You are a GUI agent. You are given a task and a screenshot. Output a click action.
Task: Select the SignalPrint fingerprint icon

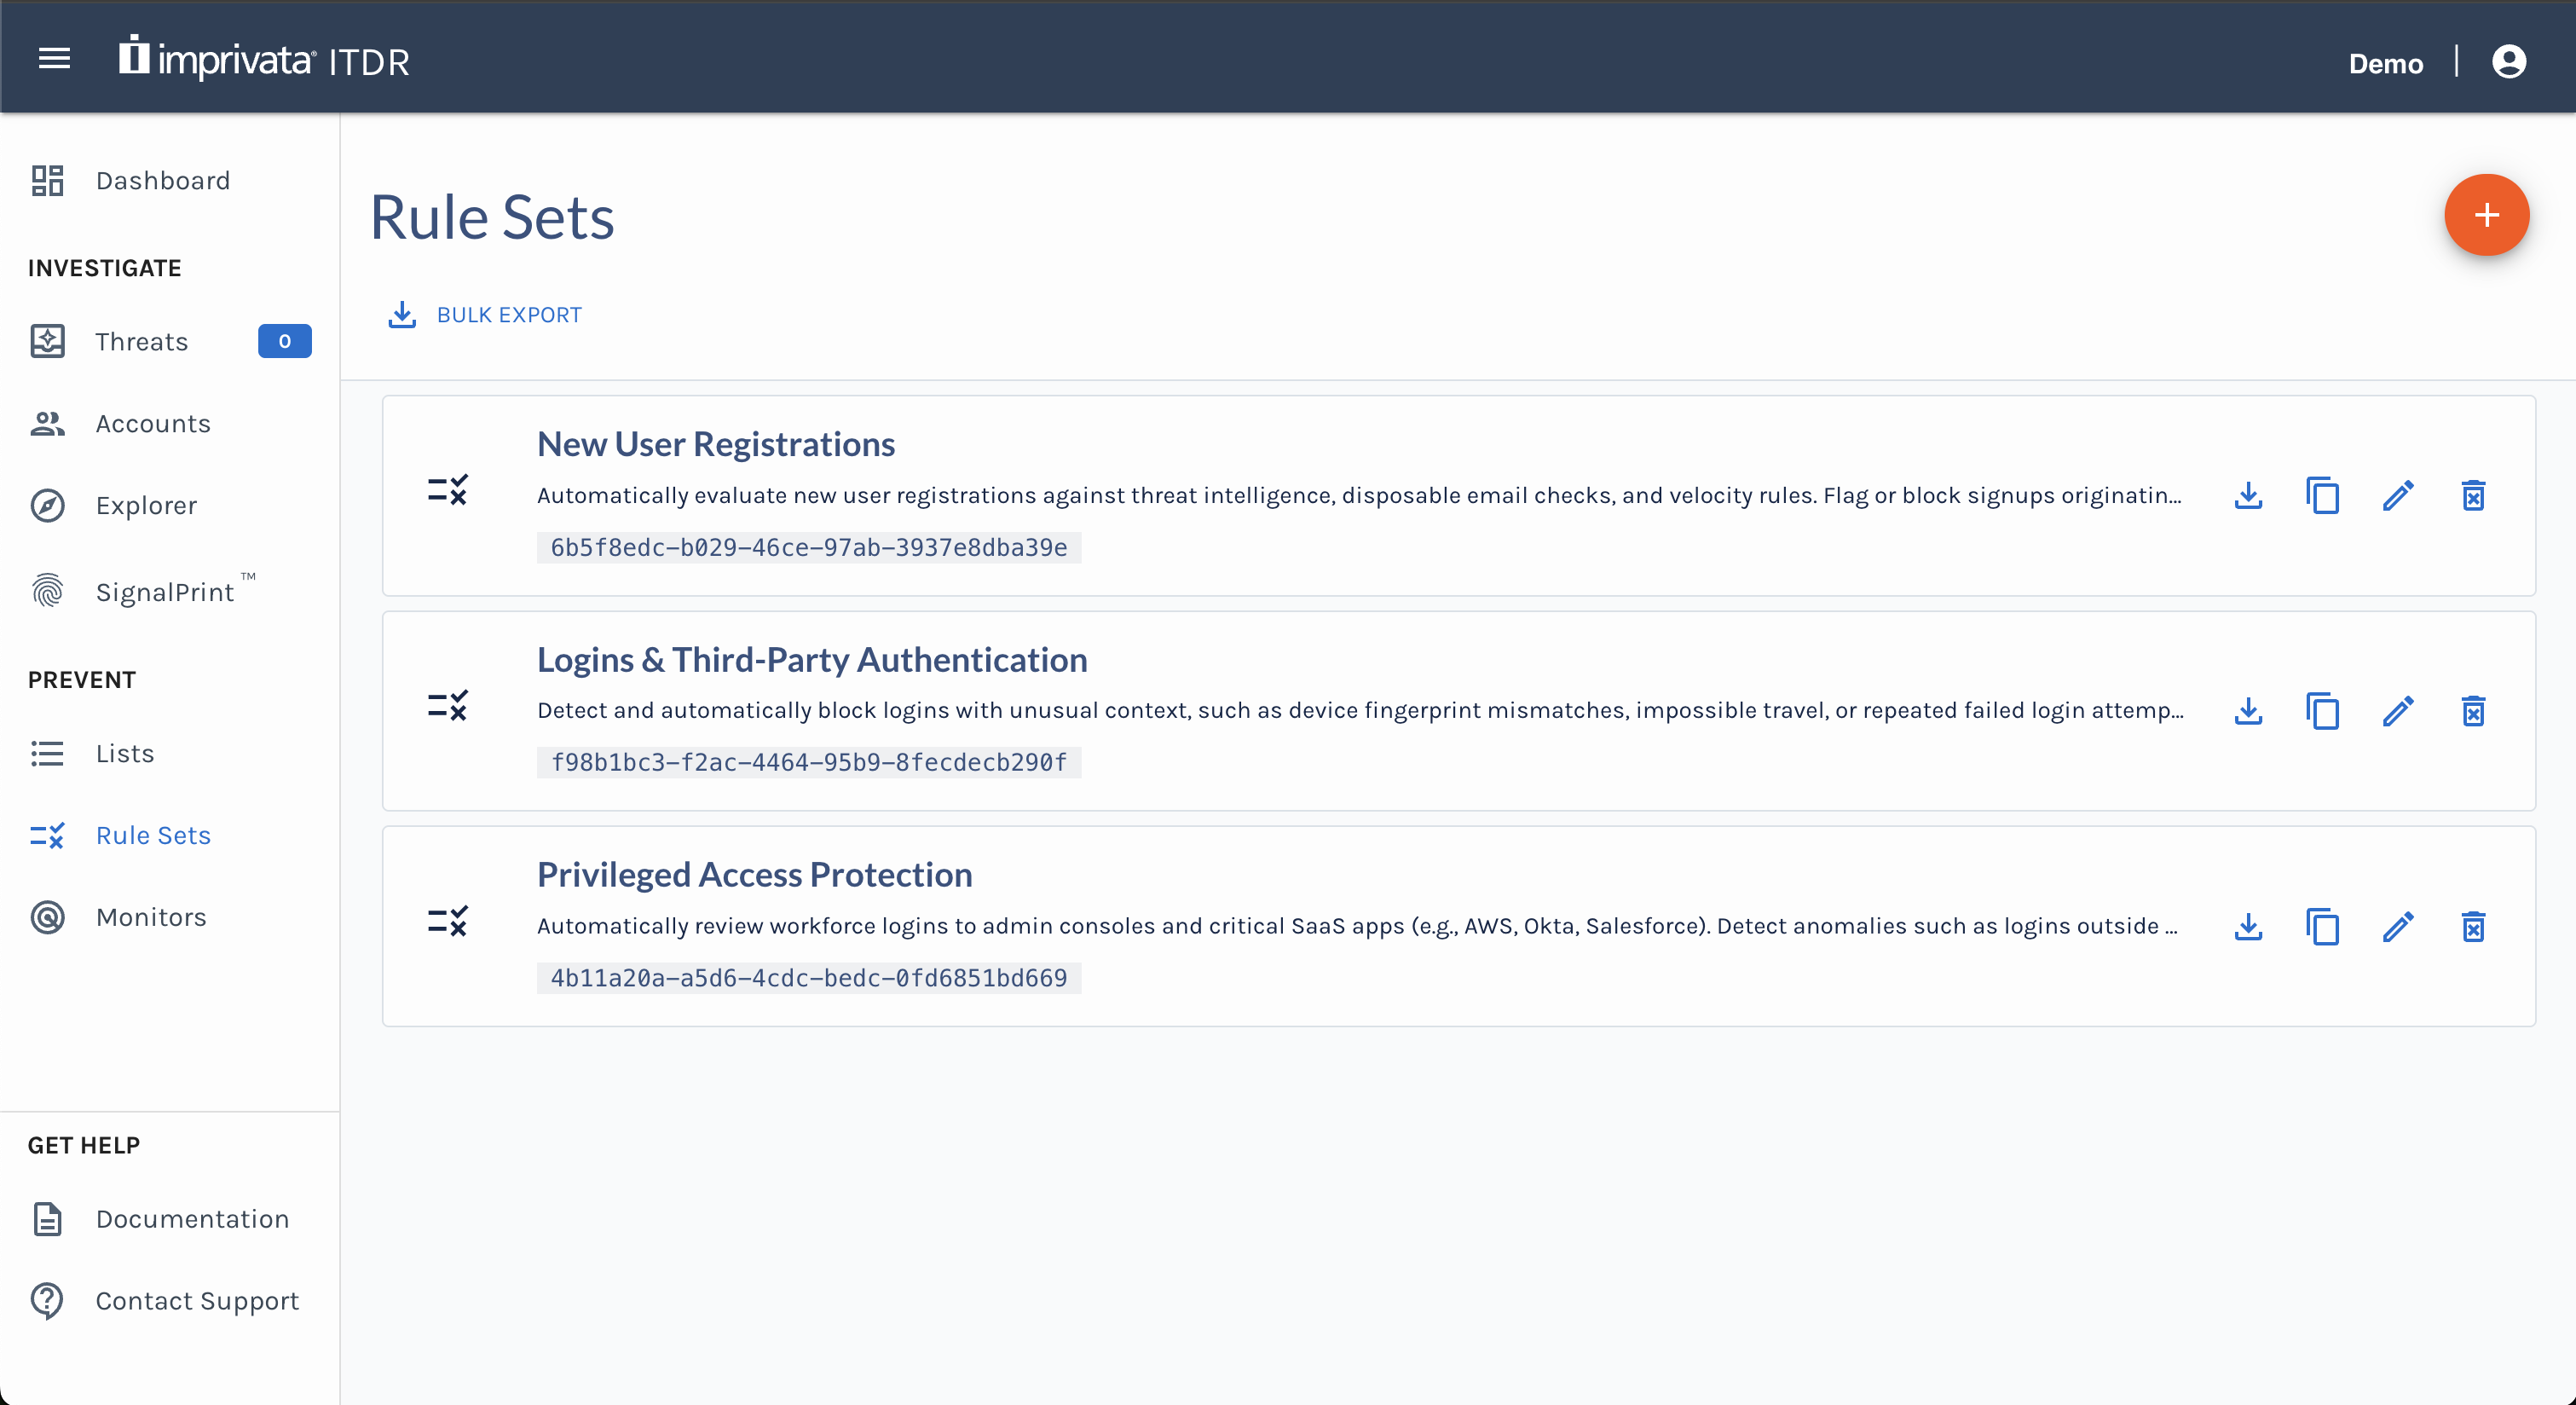[47, 591]
